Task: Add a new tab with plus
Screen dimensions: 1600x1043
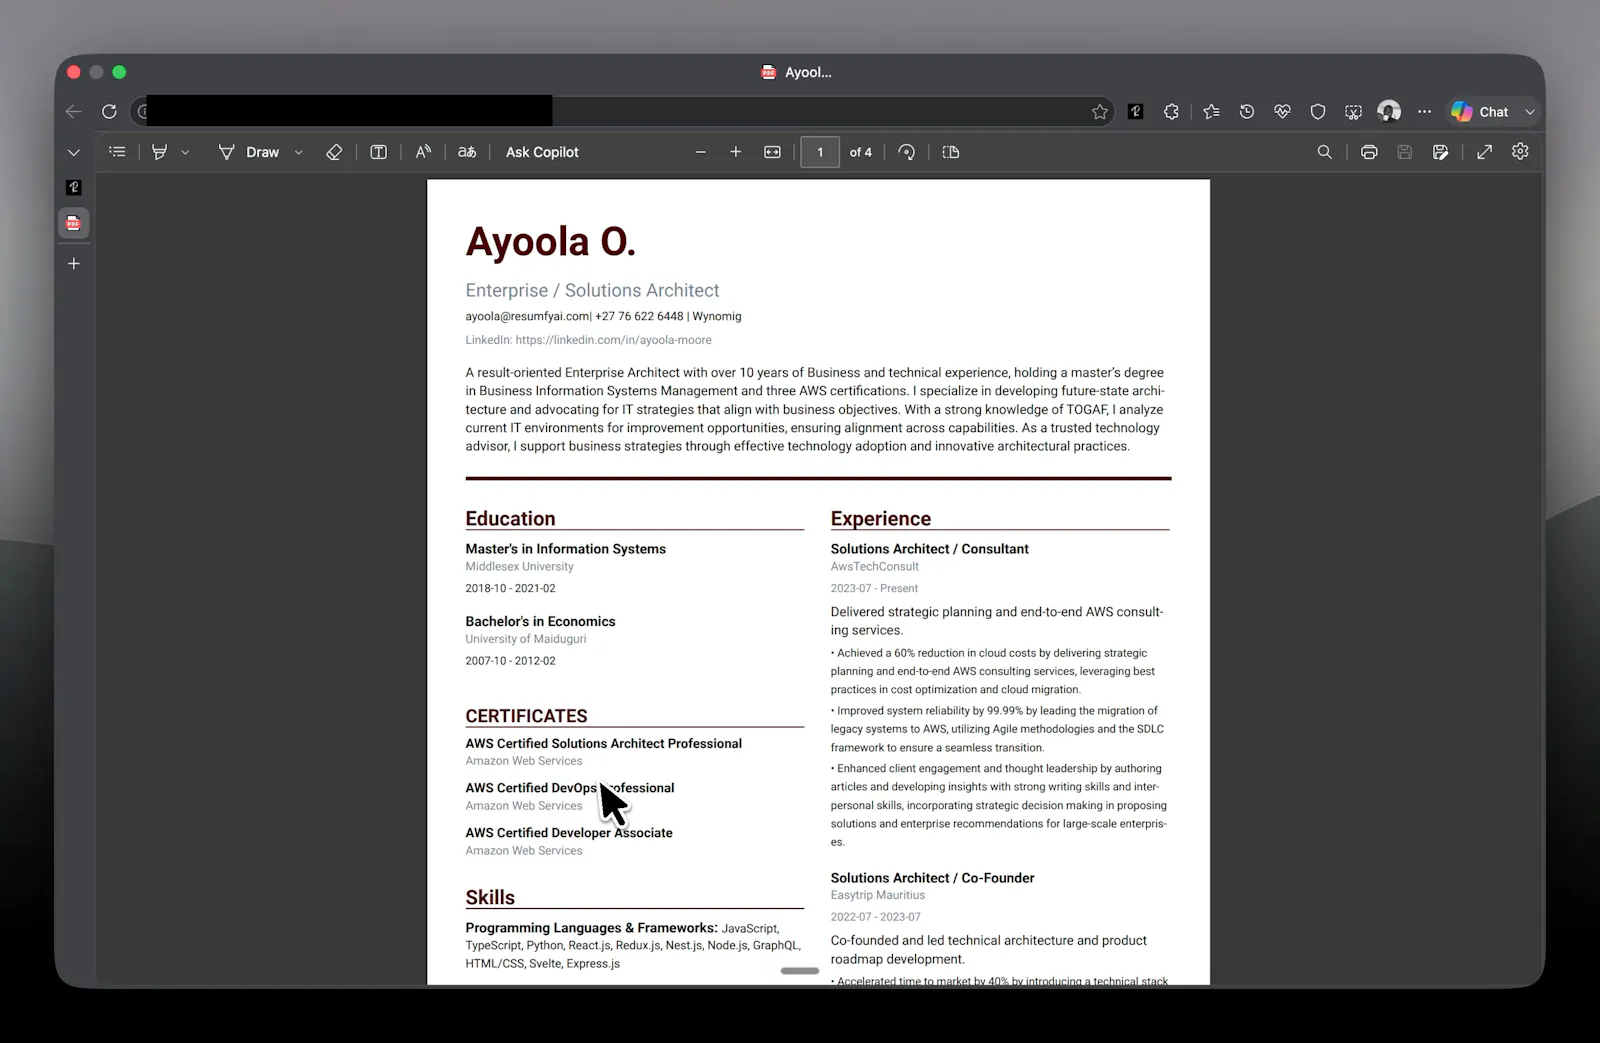Action: coord(73,264)
